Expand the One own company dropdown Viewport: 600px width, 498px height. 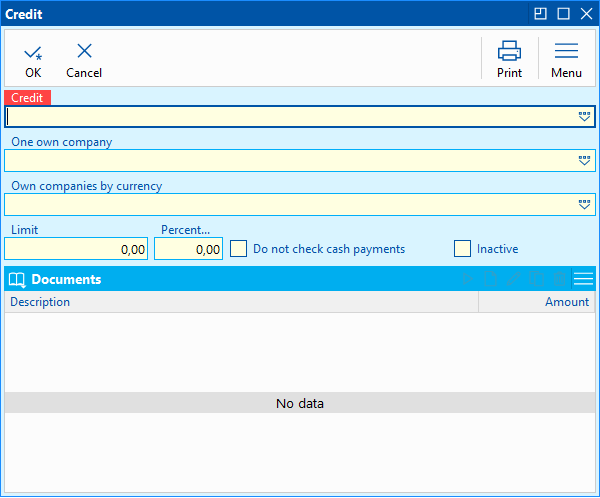584,161
